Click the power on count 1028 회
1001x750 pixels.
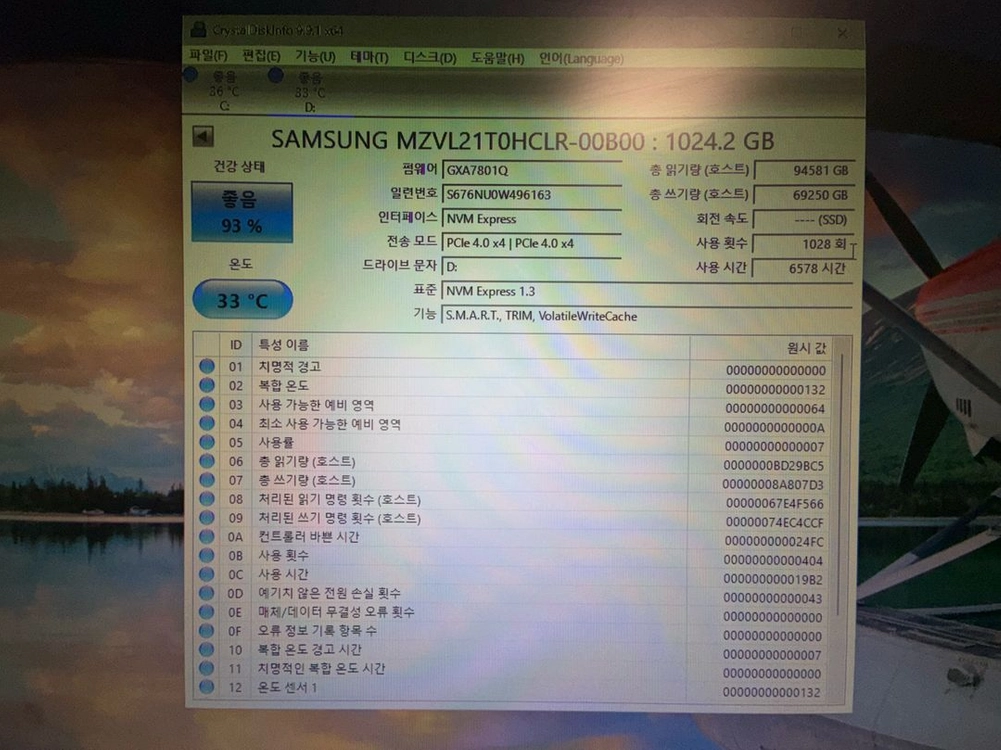tap(804, 244)
